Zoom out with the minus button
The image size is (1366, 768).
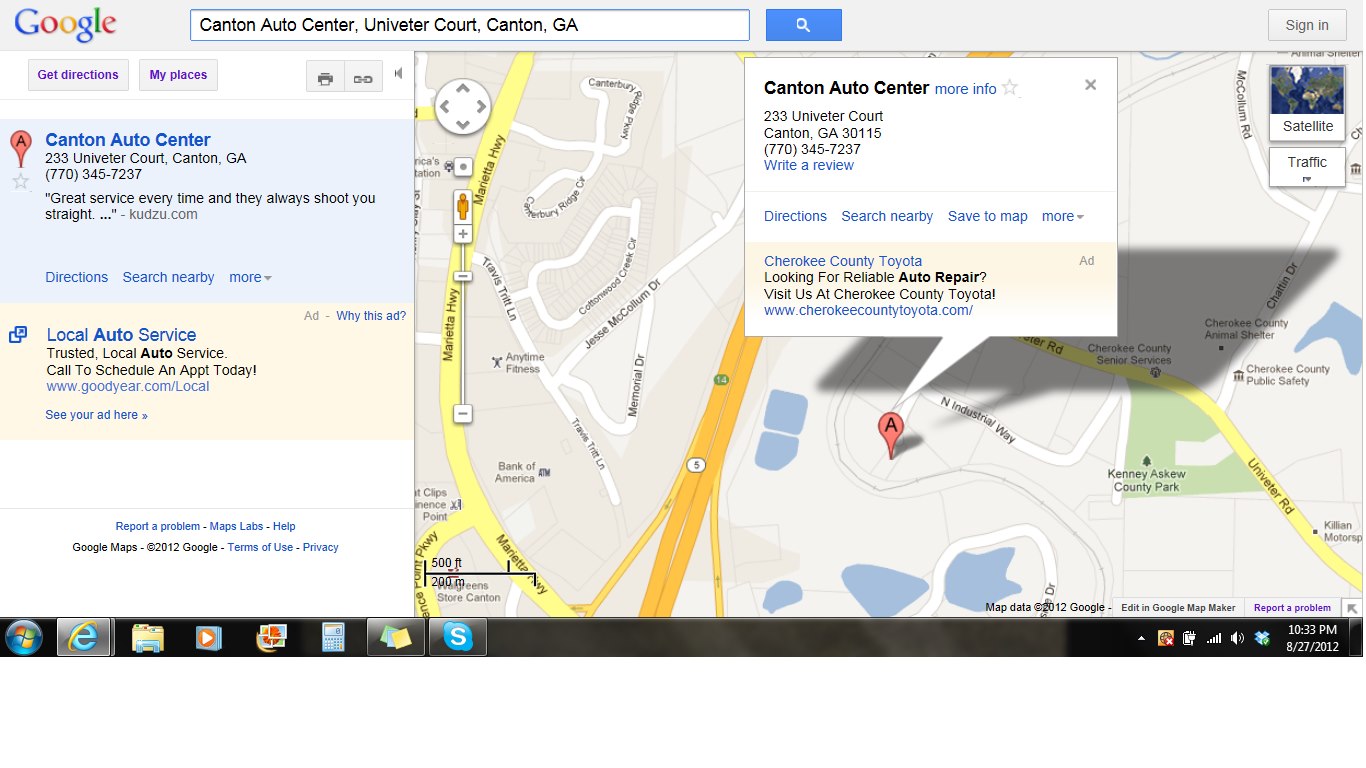tap(462, 413)
